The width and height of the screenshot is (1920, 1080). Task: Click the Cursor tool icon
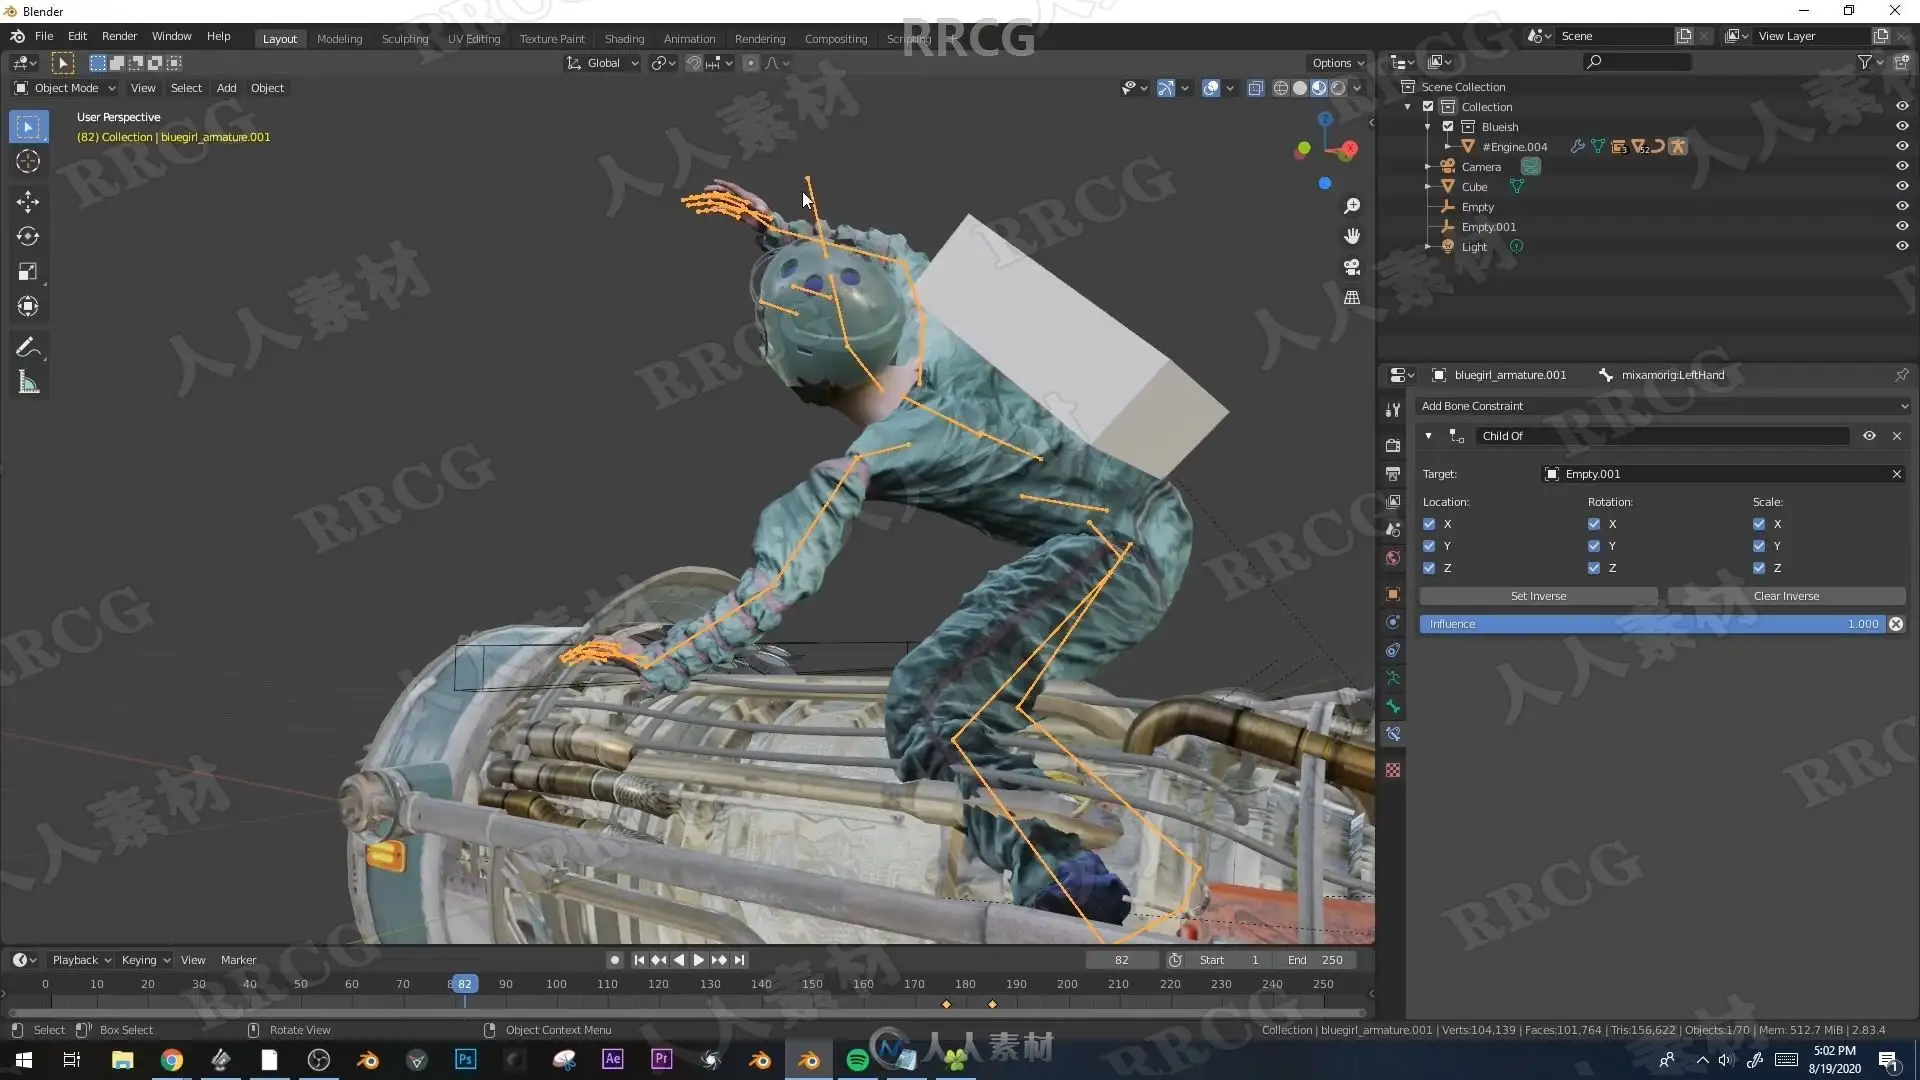click(x=28, y=161)
